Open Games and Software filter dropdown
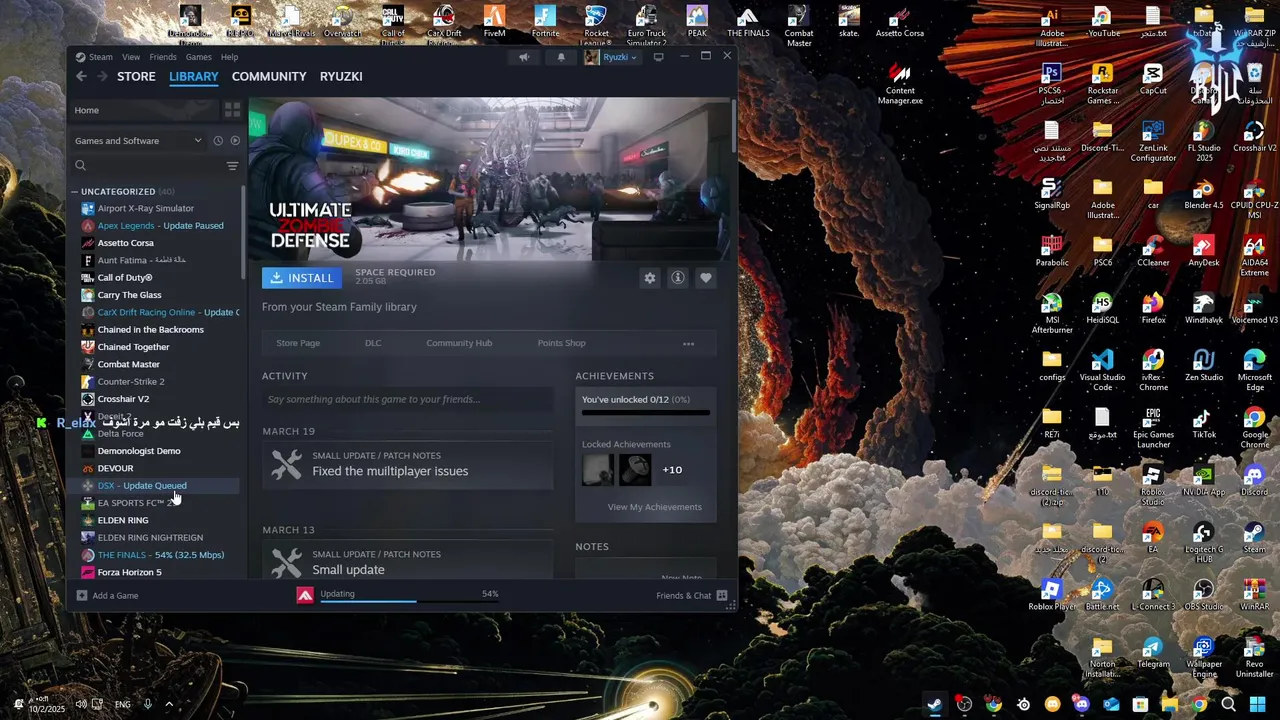Screen dimensions: 1280x720 138,141
